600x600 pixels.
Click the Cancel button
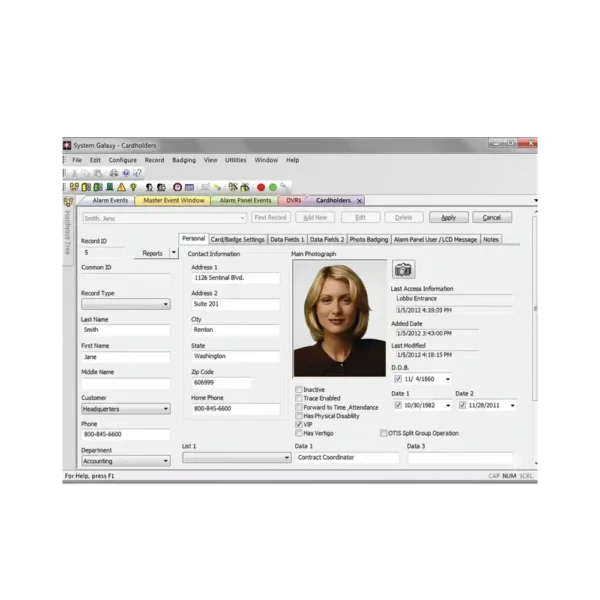point(492,217)
